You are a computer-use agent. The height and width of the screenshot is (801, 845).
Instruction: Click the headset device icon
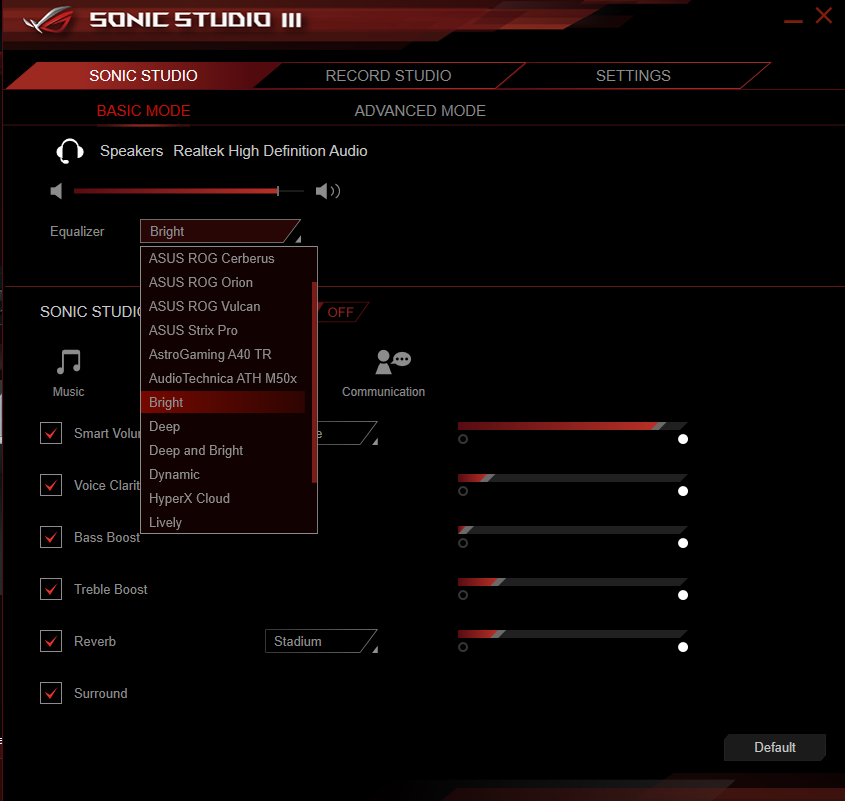(70, 151)
